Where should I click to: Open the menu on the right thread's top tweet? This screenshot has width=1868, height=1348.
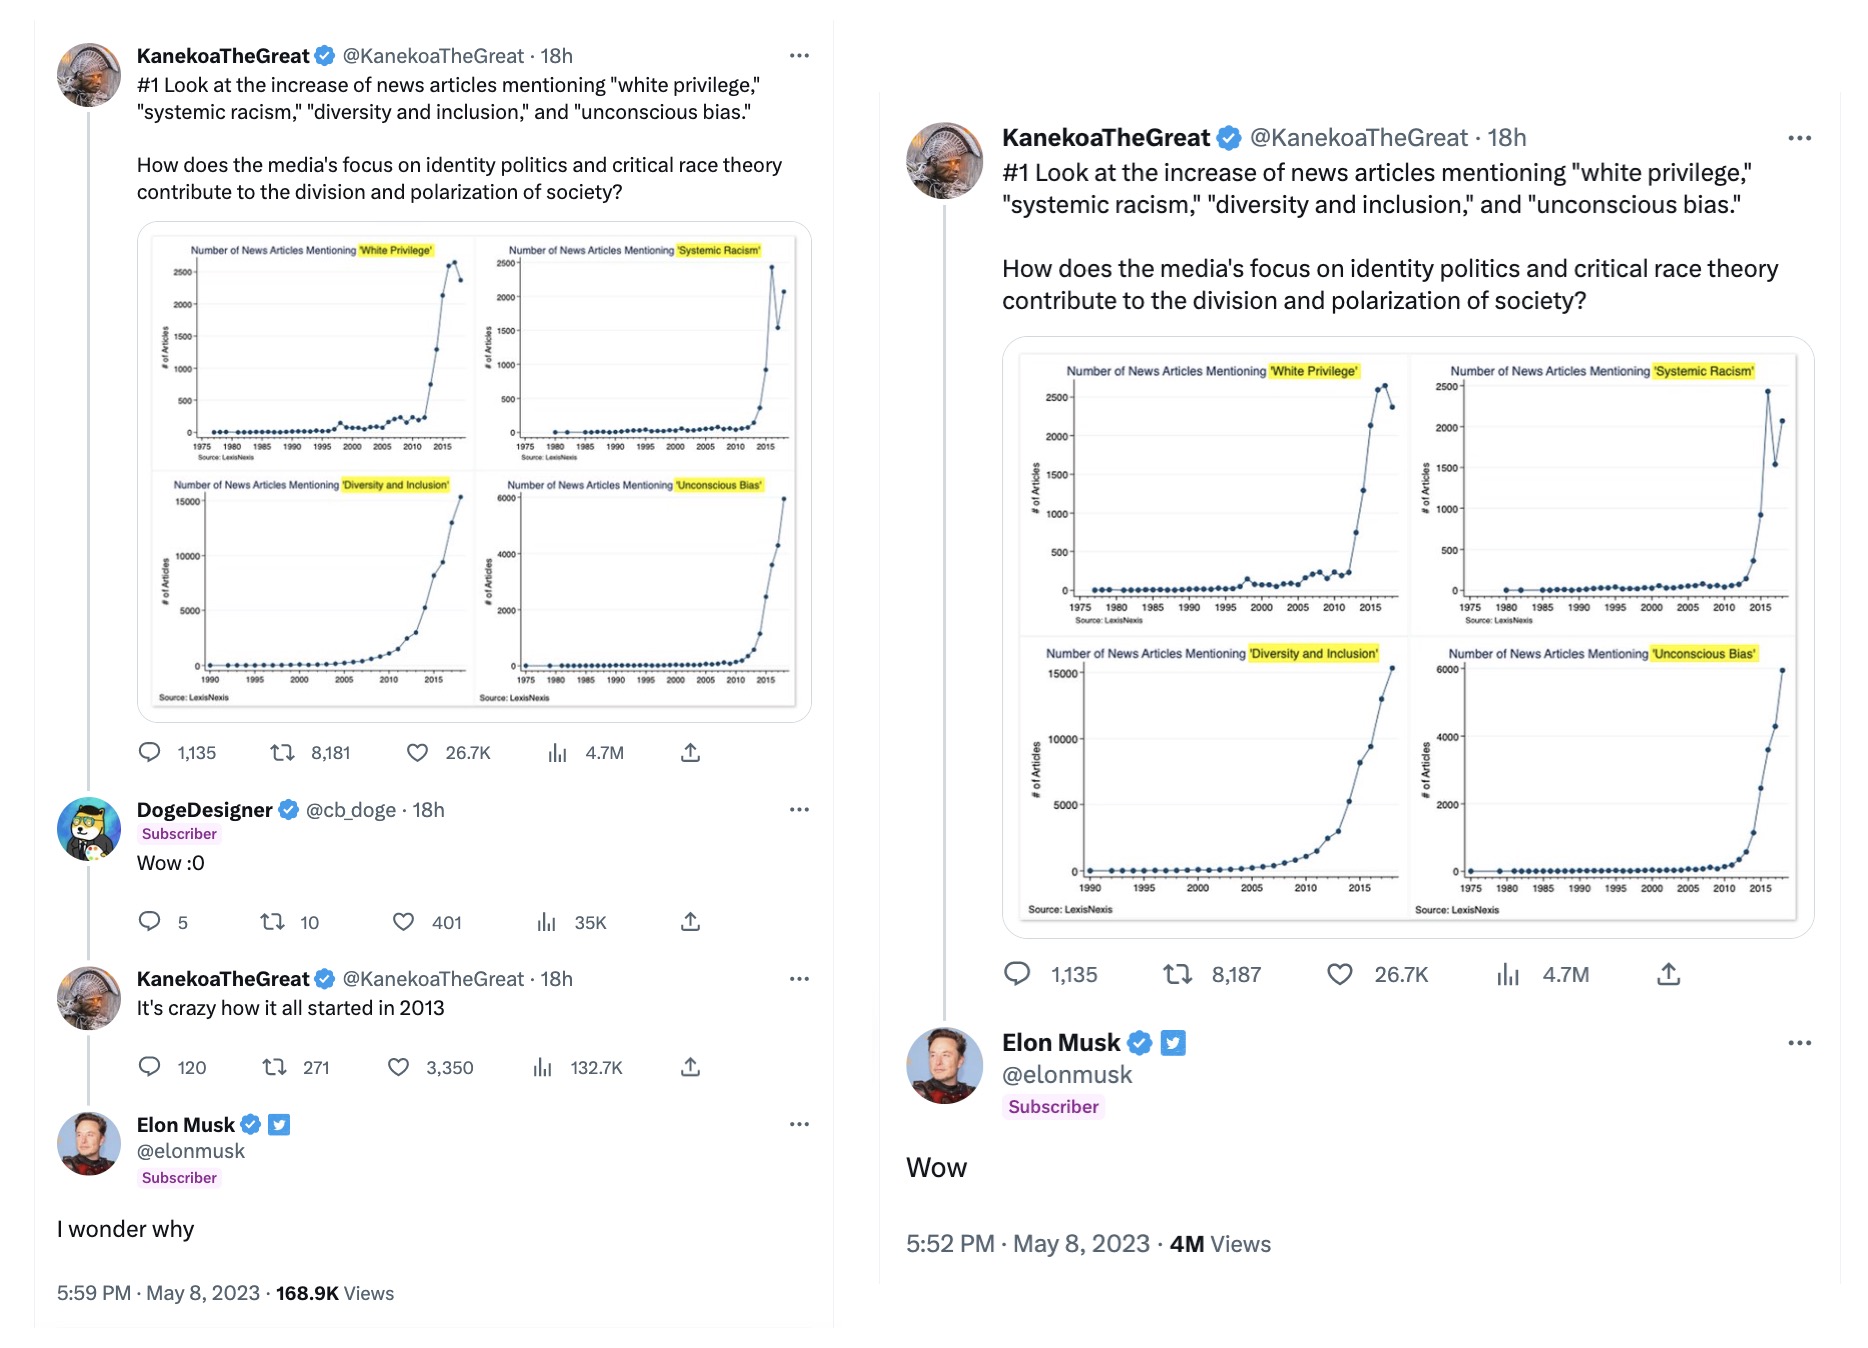(x=1798, y=138)
